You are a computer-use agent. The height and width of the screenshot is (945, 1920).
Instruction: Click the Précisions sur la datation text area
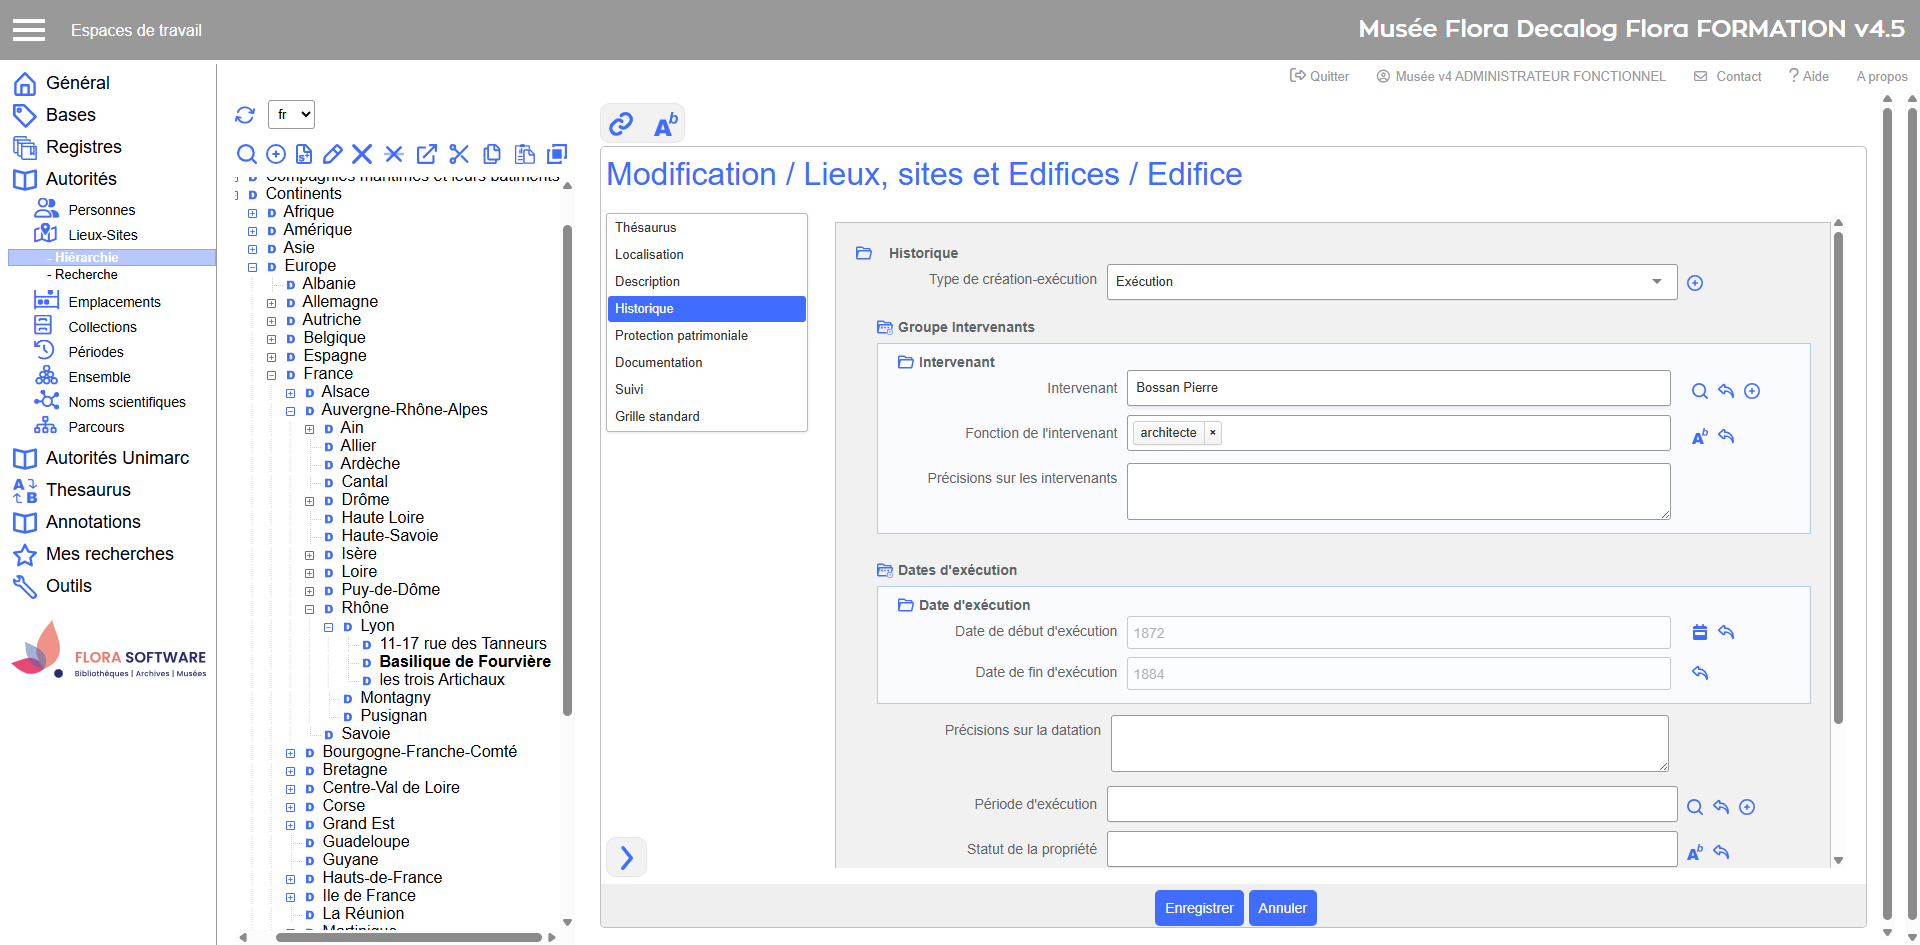click(x=1388, y=743)
